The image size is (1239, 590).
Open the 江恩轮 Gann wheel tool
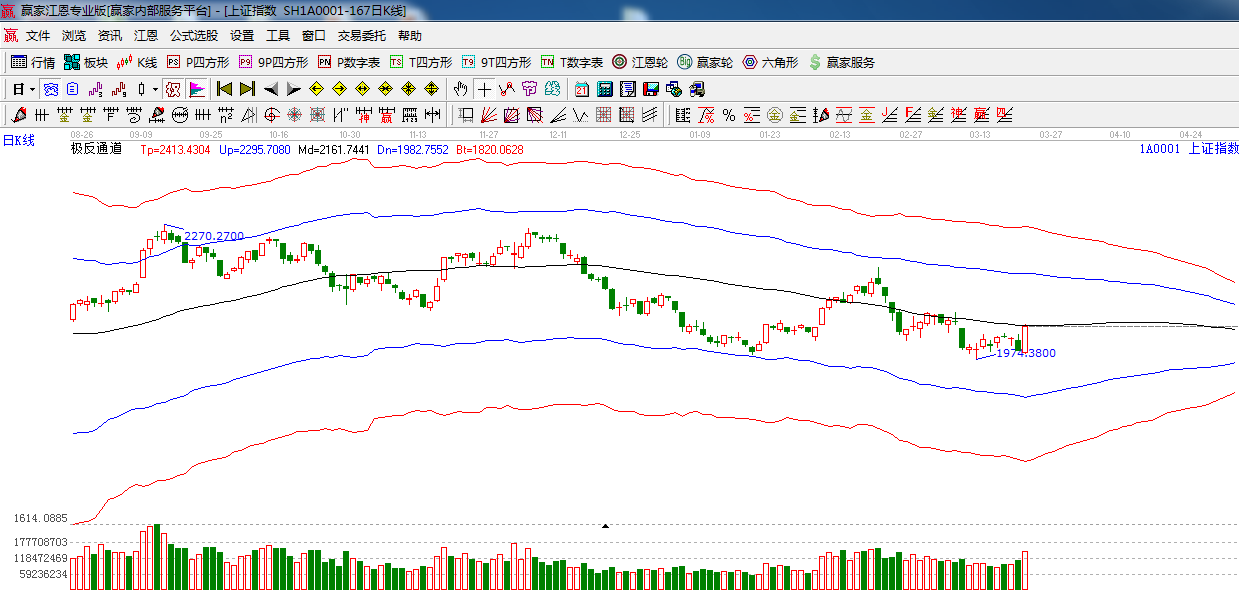coord(640,62)
